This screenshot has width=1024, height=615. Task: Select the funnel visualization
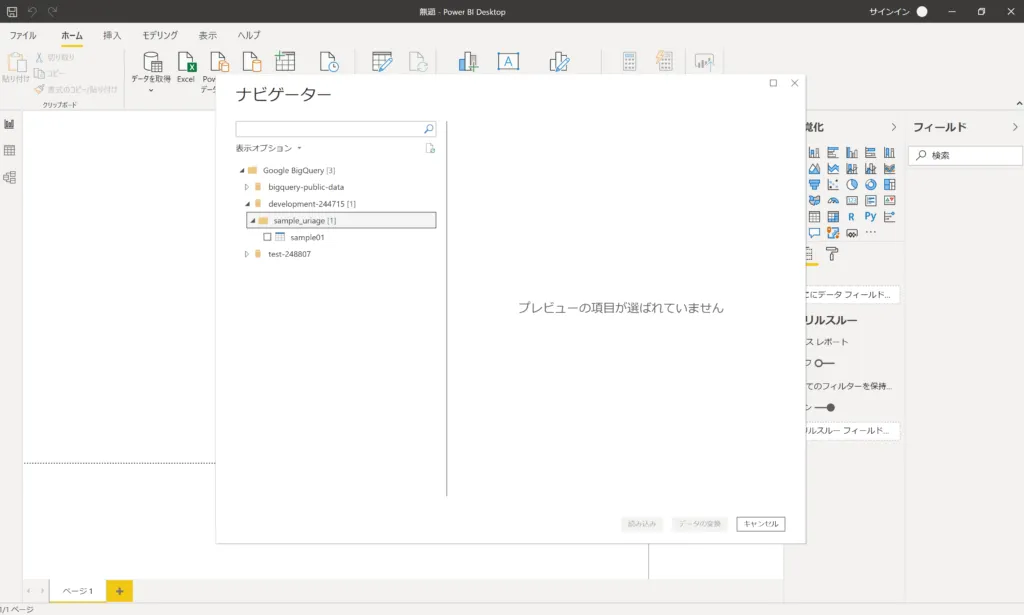[814, 185]
